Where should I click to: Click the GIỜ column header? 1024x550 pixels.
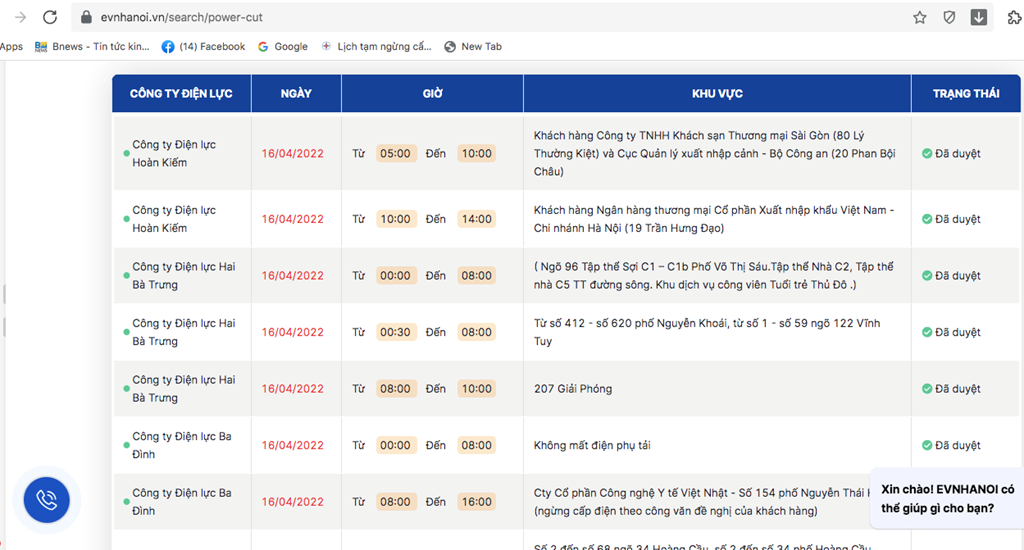(x=432, y=93)
